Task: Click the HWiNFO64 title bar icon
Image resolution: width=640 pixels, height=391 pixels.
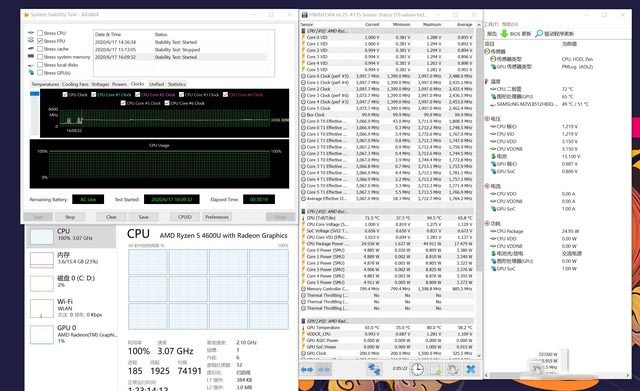Action: 304,15
